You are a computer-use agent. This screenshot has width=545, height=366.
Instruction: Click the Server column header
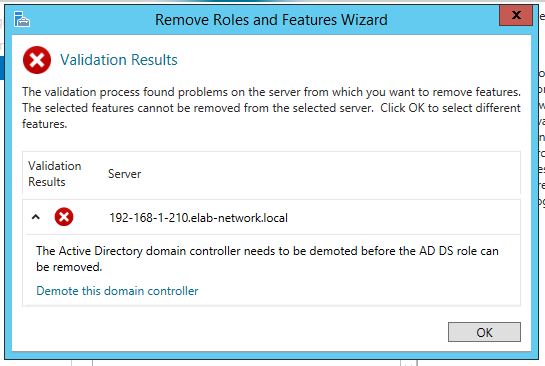click(124, 173)
